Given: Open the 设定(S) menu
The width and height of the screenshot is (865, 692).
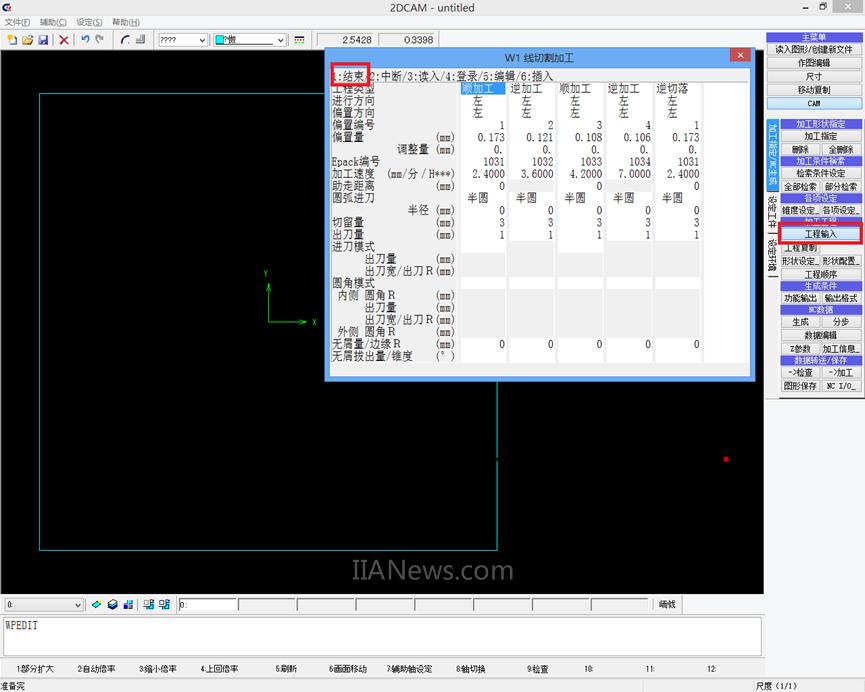Looking at the screenshot, I should click(x=89, y=22).
